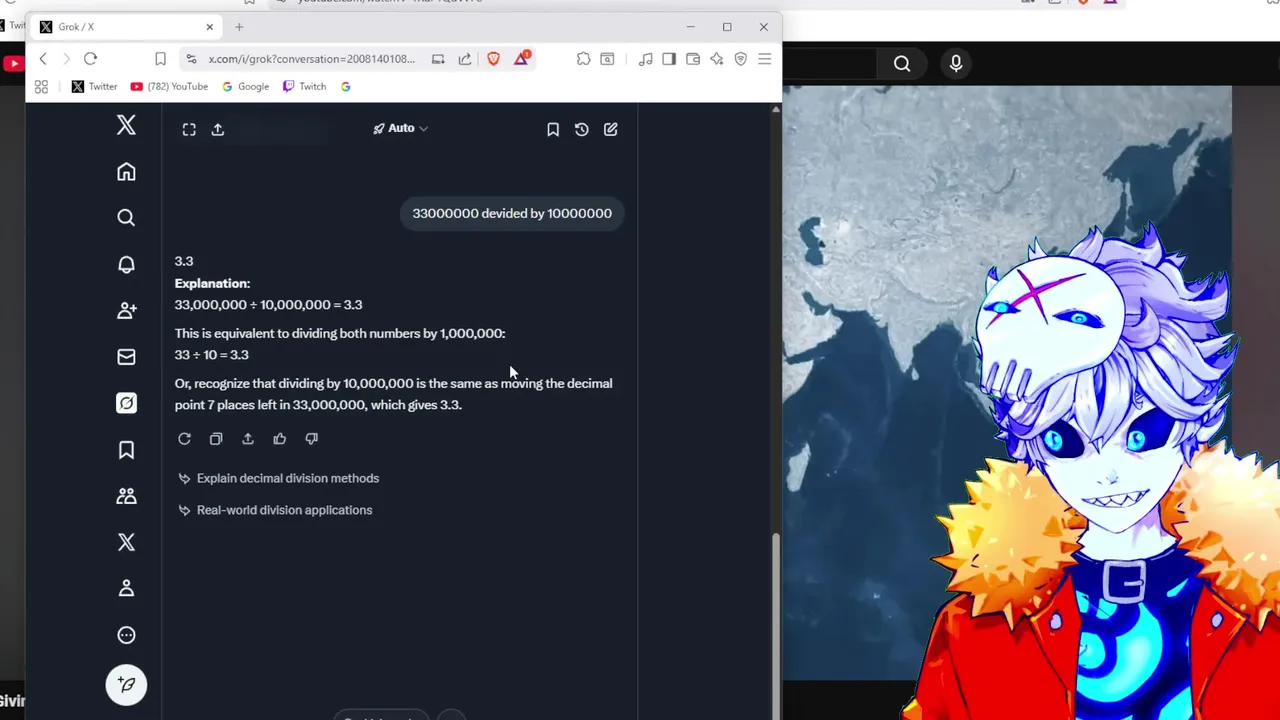Viewport: 1280px width, 720px height.
Task: Regenerate the Grok response
Action: pyautogui.click(x=184, y=438)
